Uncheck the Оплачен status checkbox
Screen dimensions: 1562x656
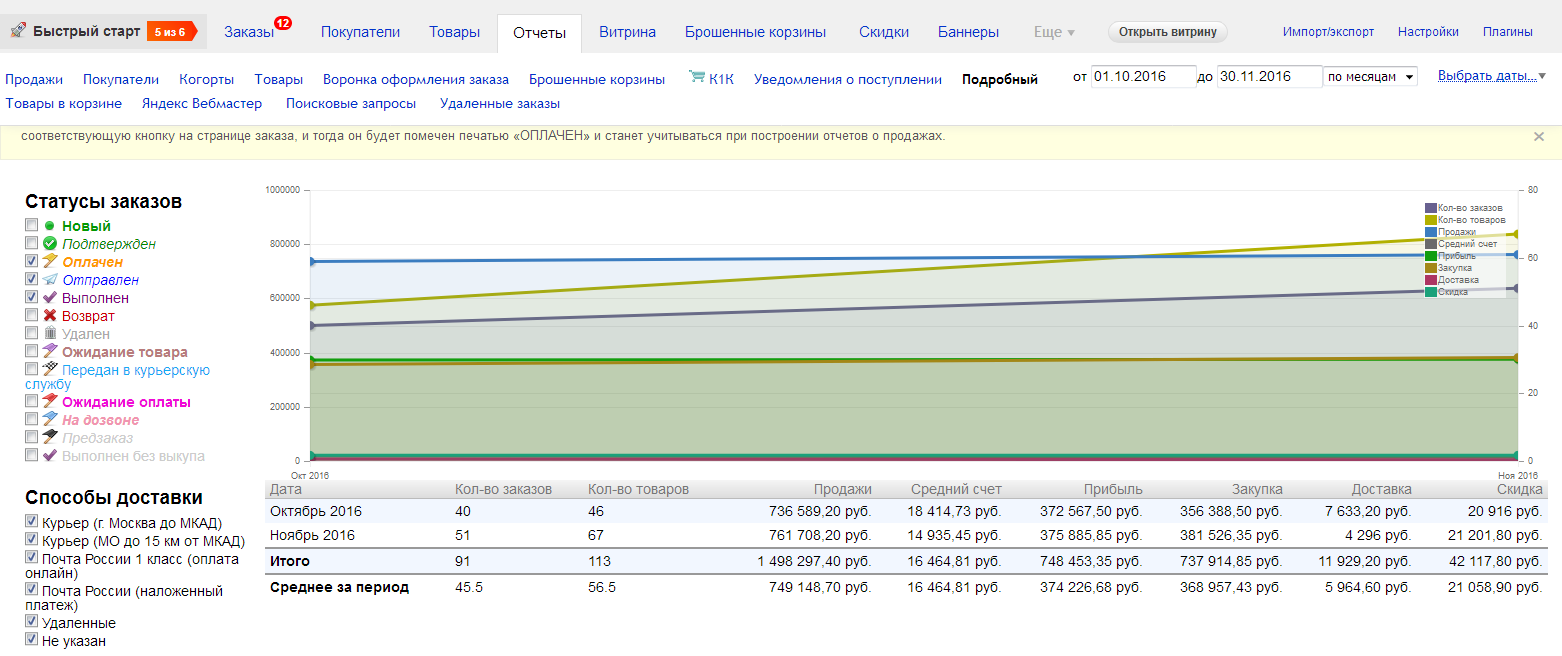(32, 262)
